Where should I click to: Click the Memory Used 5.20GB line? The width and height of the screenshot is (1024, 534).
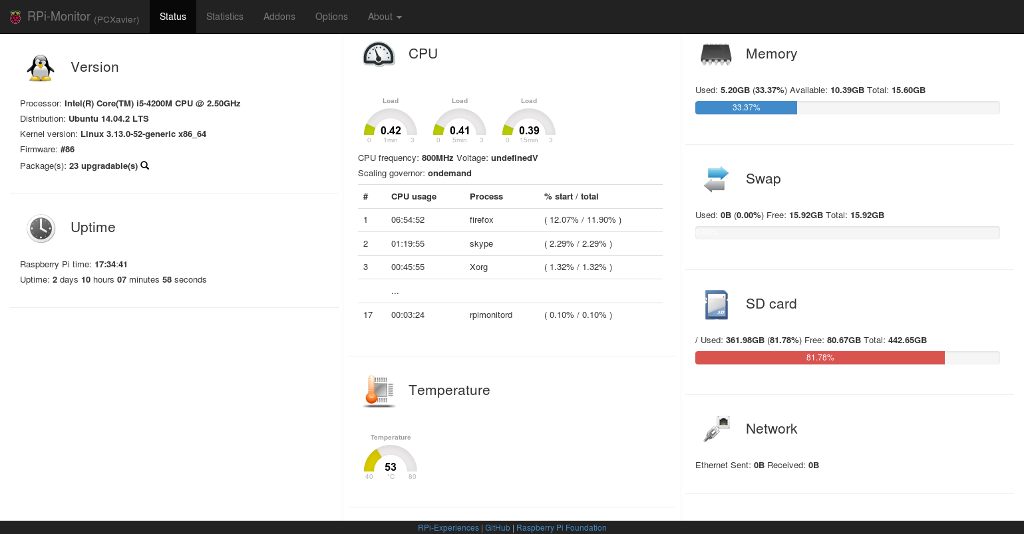pyautogui.click(x=810, y=90)
